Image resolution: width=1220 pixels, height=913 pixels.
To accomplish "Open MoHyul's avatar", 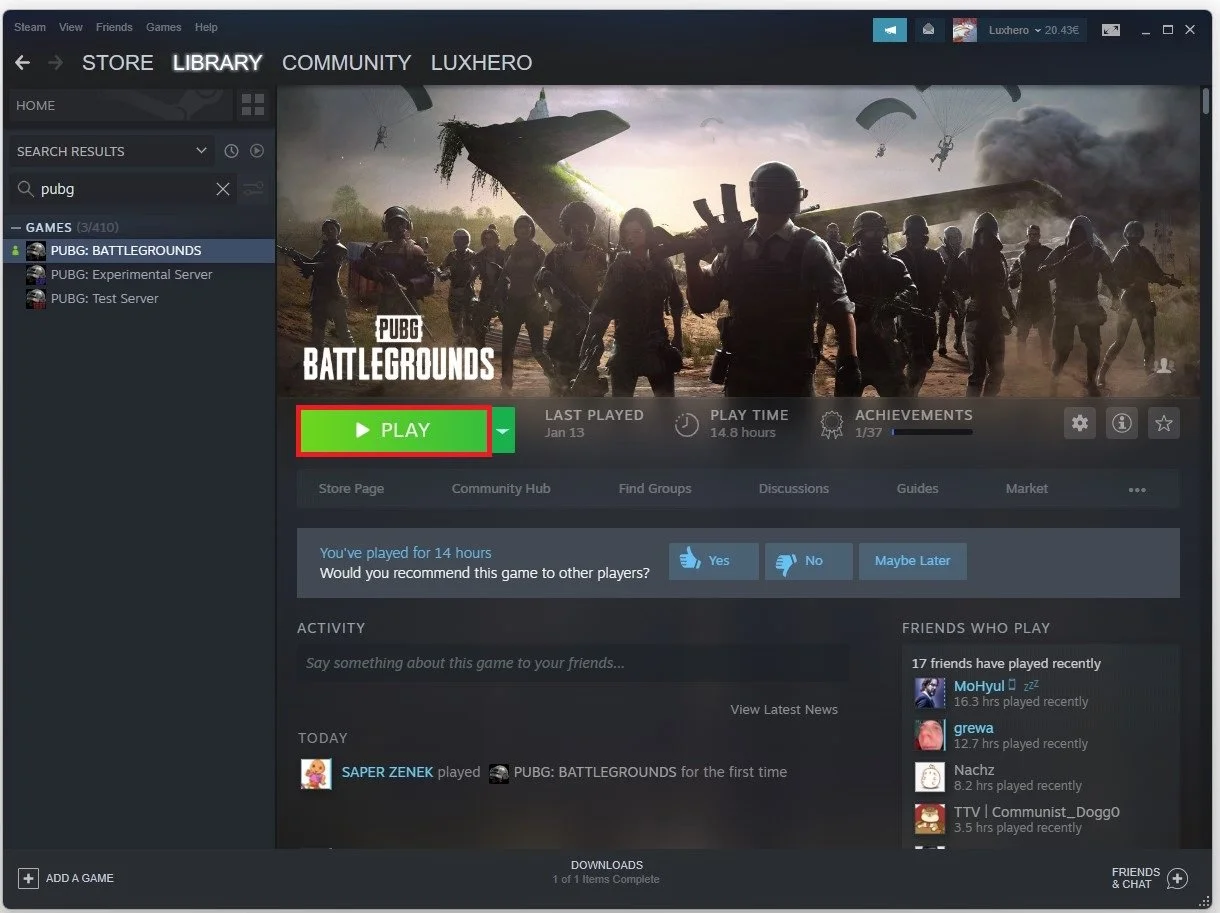I will pos(930,693).
